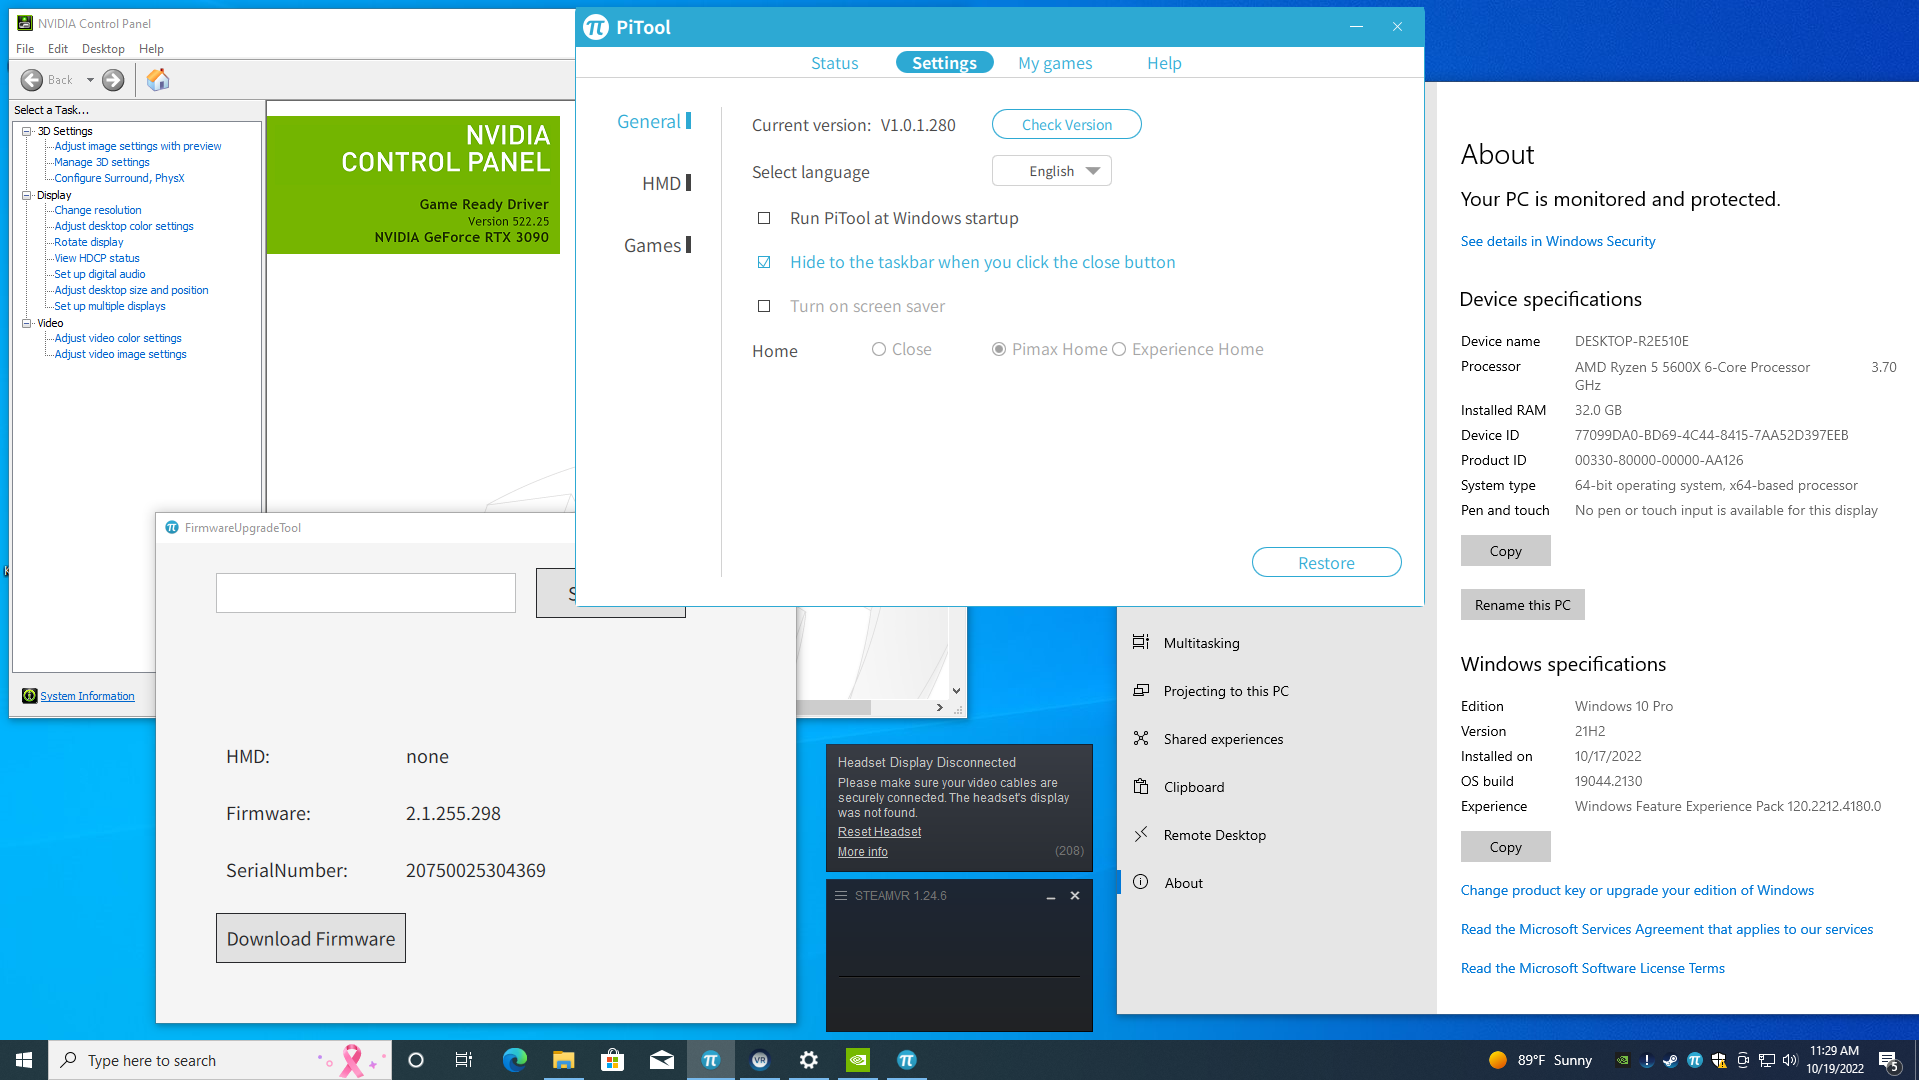Click the NVIDIA Control Panel home icon
This screenshot has width=1919, height=1080.
[158, 80]
